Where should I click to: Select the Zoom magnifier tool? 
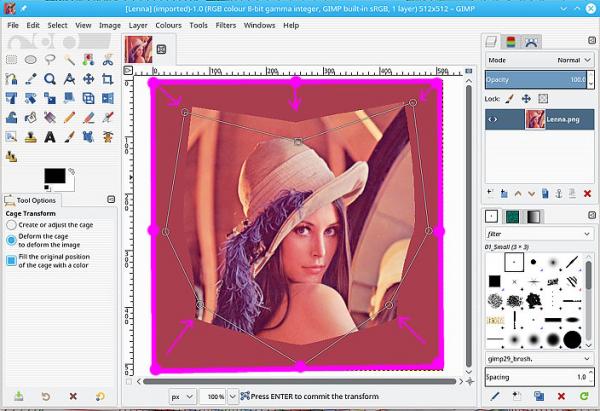click(x=50, y=79)
